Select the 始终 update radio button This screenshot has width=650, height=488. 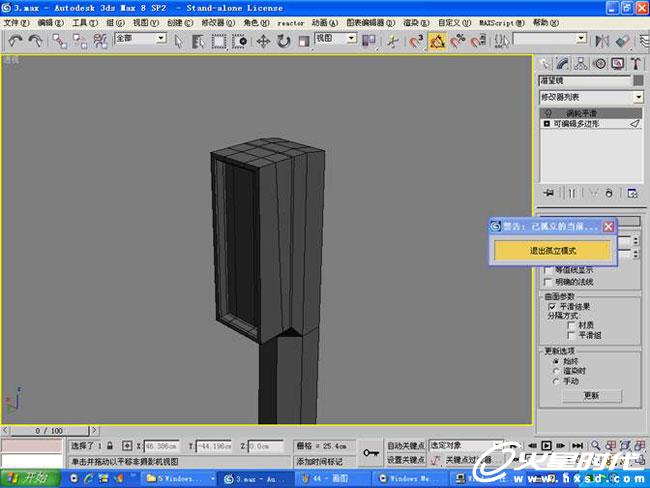pos(556,361)
